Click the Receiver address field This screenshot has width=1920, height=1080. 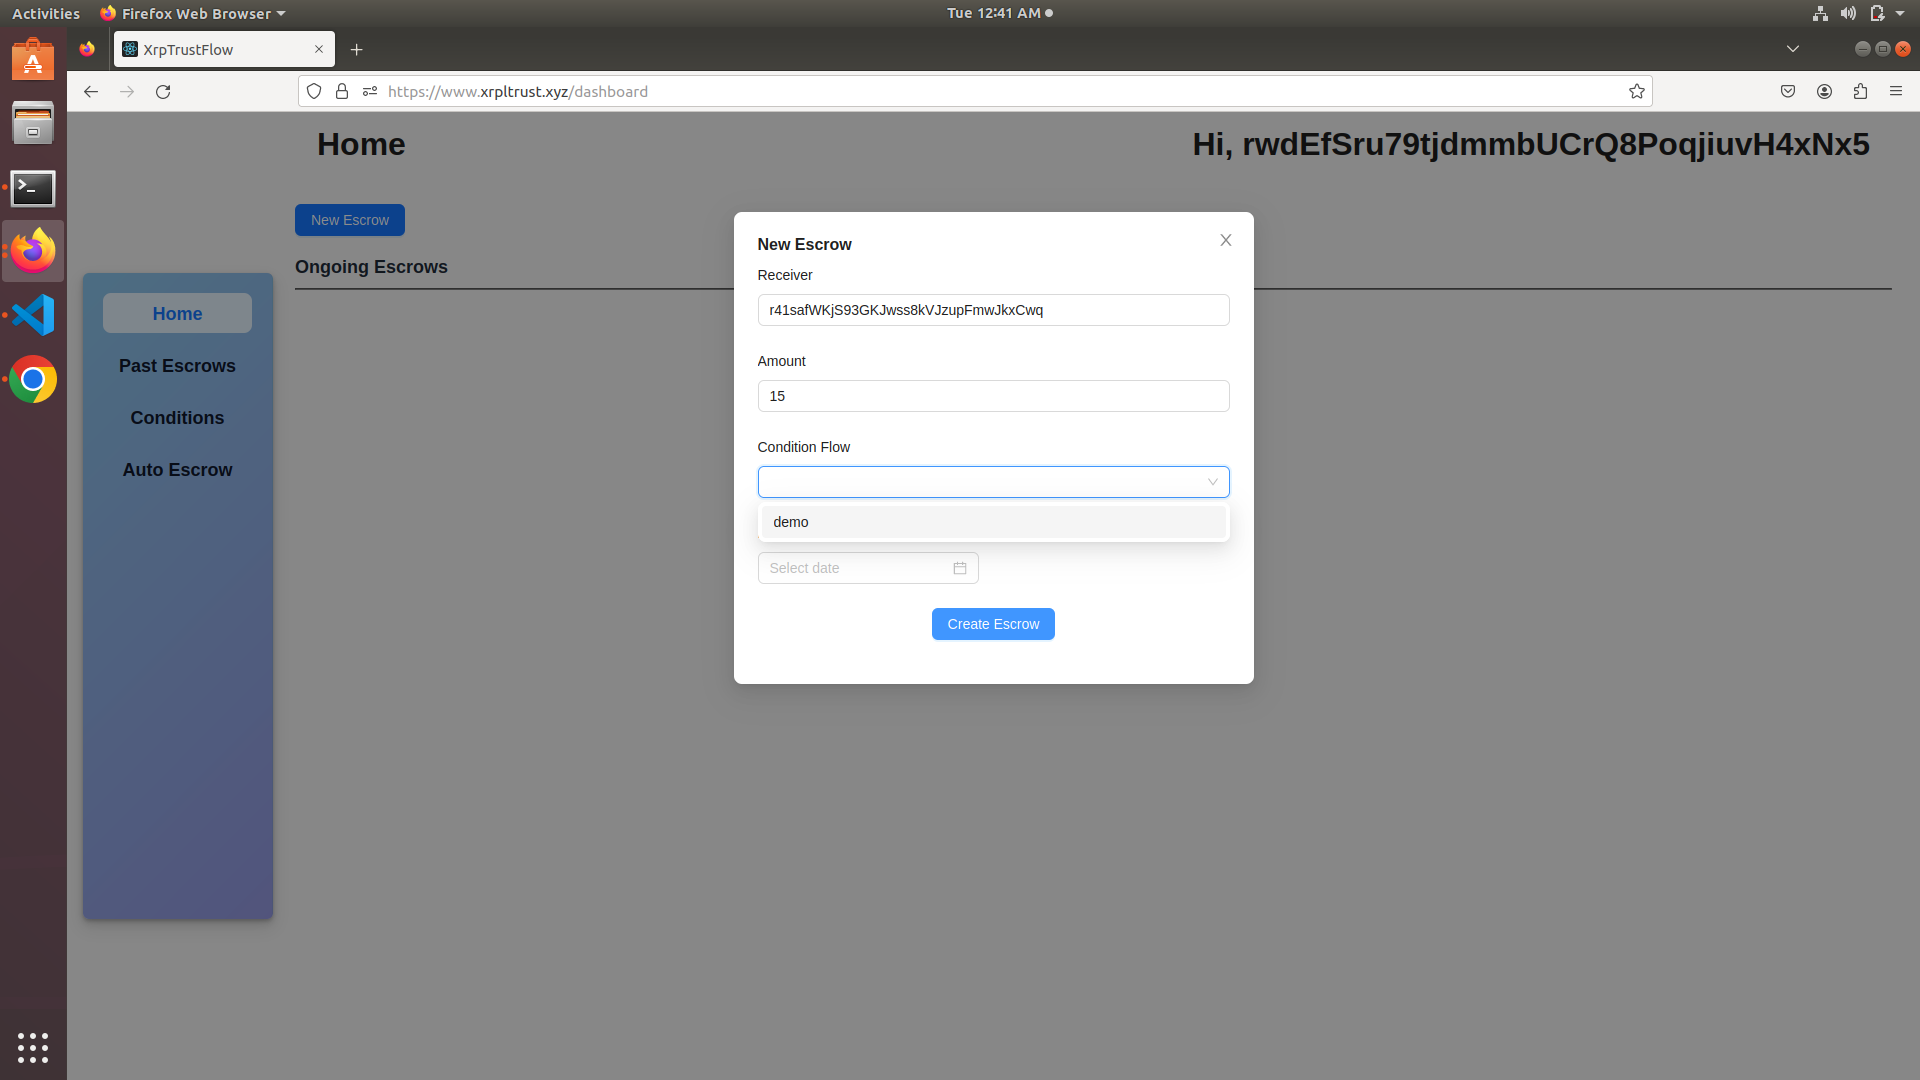[x=992, y=310]
